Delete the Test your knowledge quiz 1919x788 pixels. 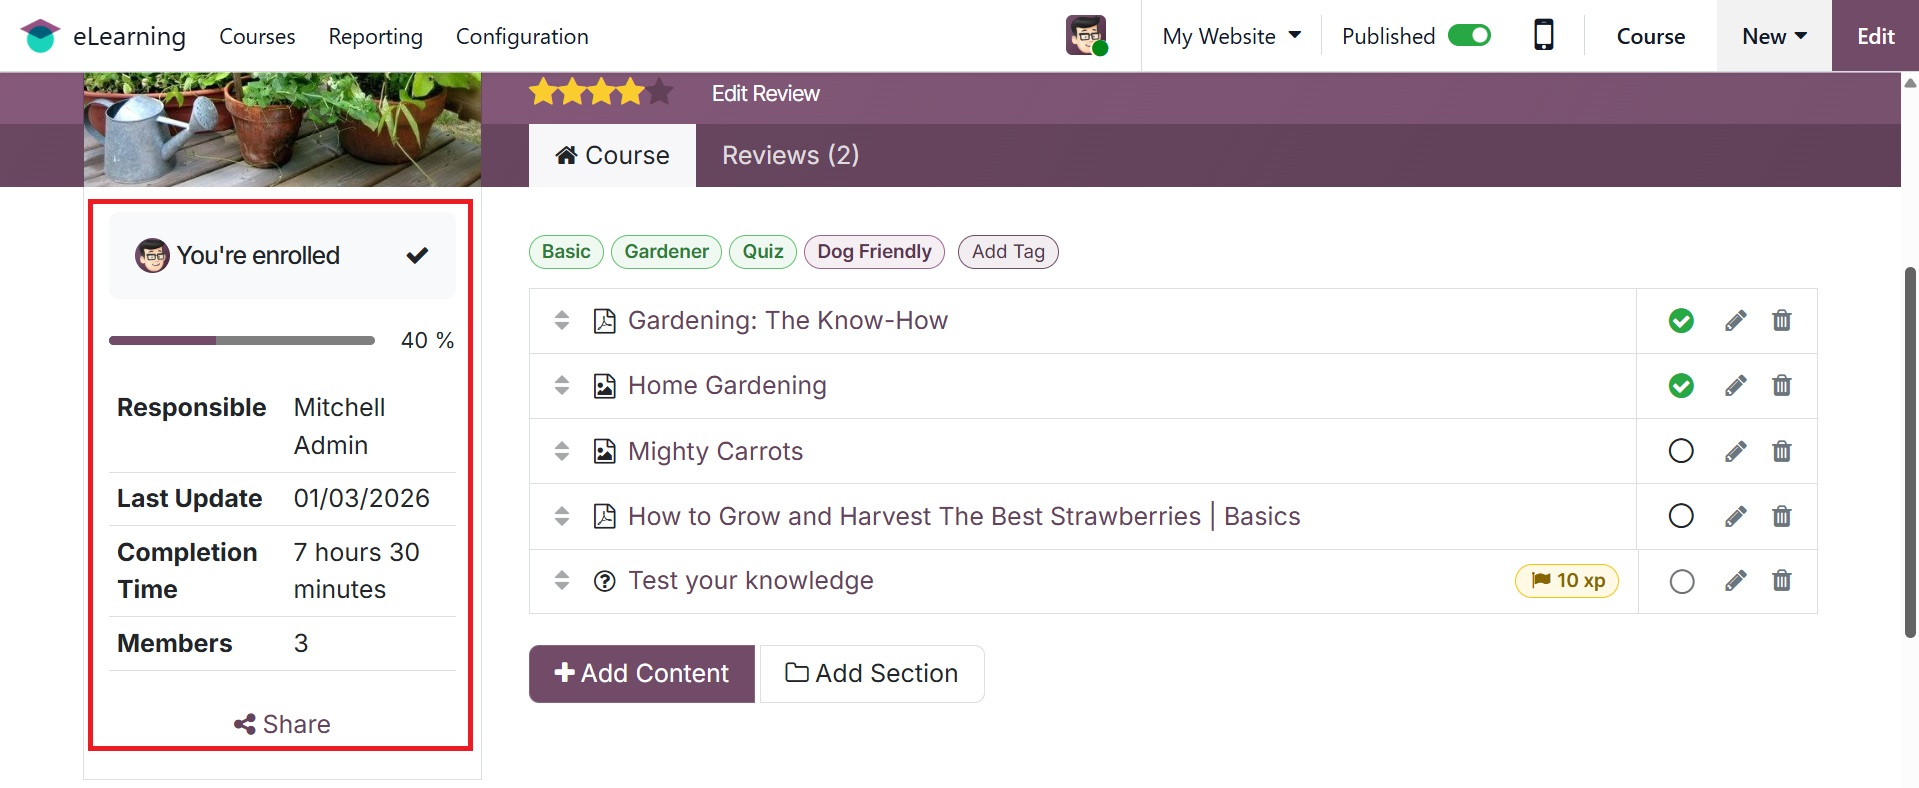(x=1781, y=581)
